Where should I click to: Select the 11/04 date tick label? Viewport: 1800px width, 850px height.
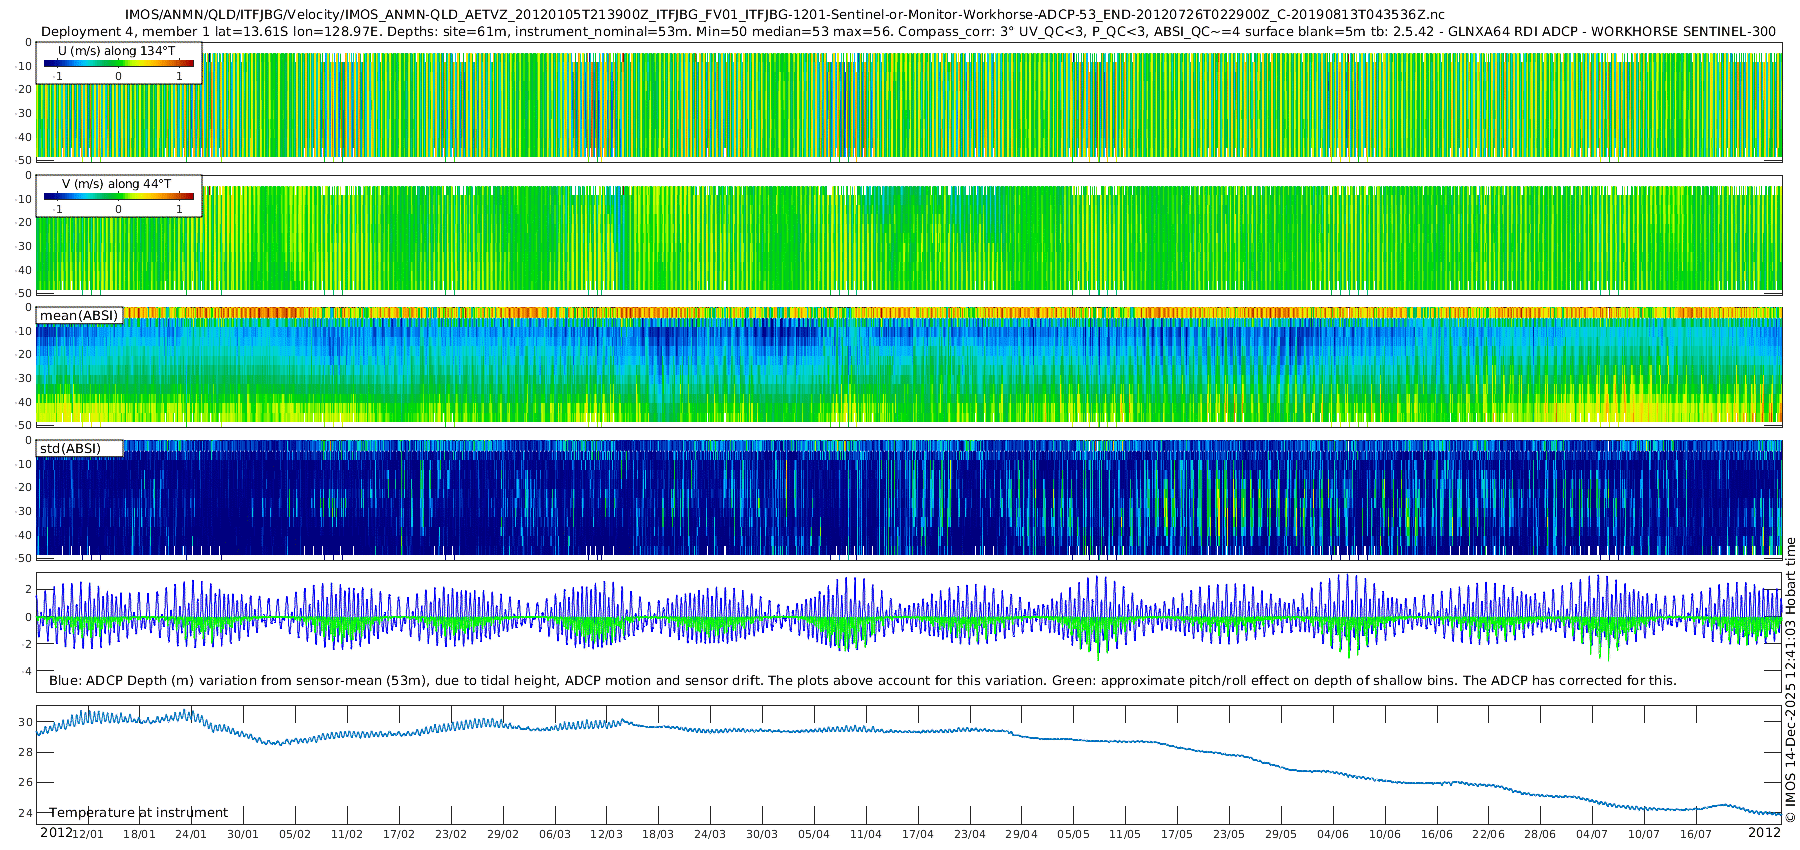coord(865,834)
